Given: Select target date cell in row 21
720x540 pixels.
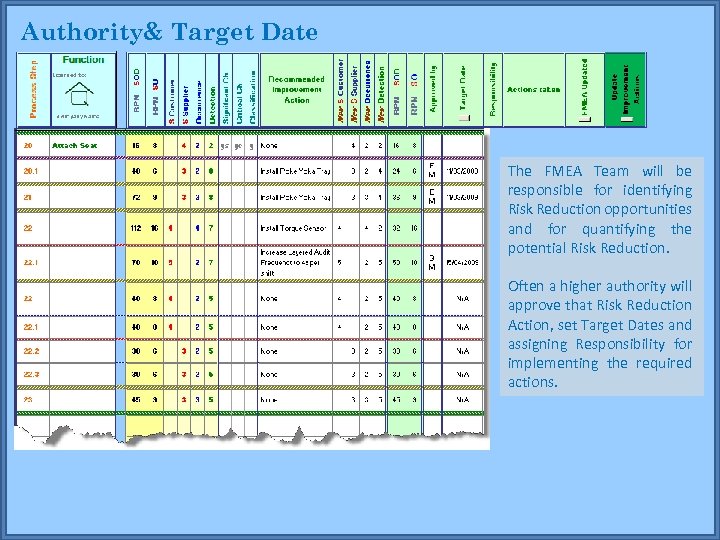Looking at the screenshot, I should pos(462,197).
